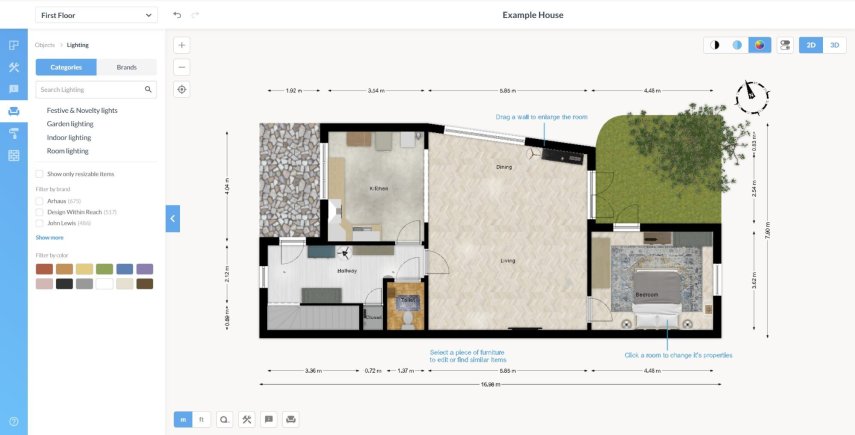The height and width of the screenshot is (435, 855).
Task: Select the Dining area label
Action: pos(504,167)
